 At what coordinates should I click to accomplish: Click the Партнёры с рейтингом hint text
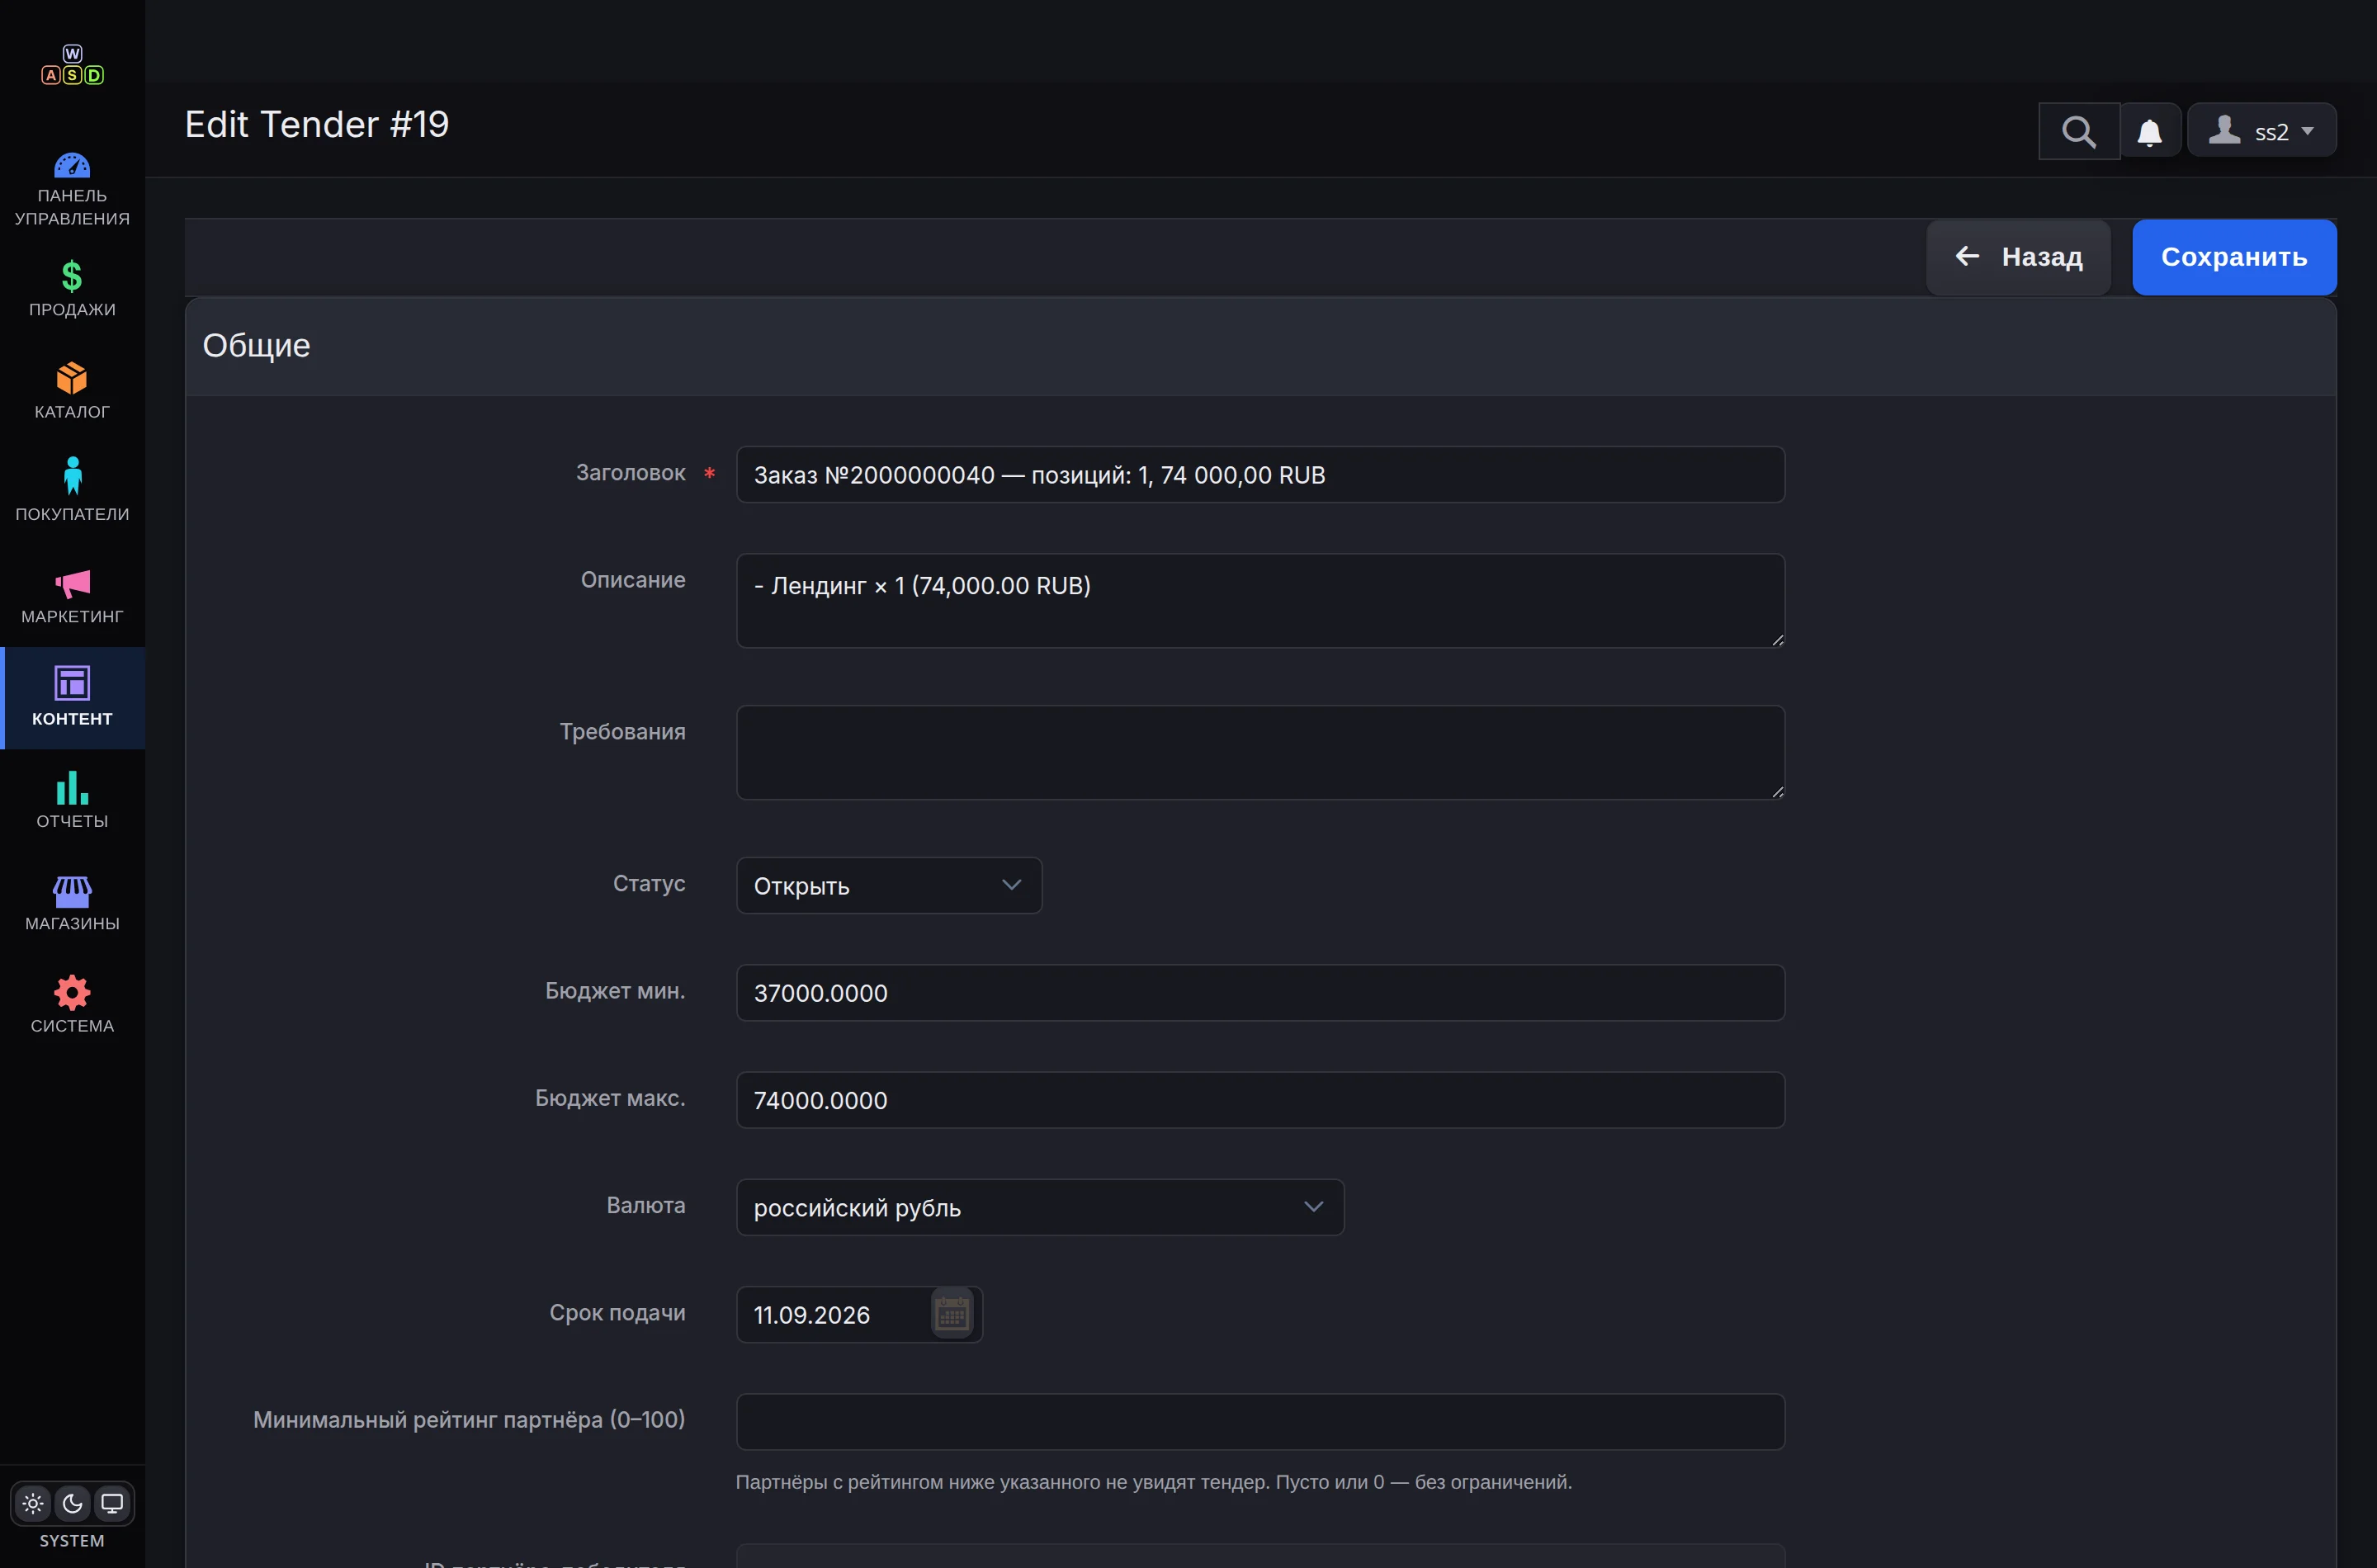[x=1153, y=1482]
